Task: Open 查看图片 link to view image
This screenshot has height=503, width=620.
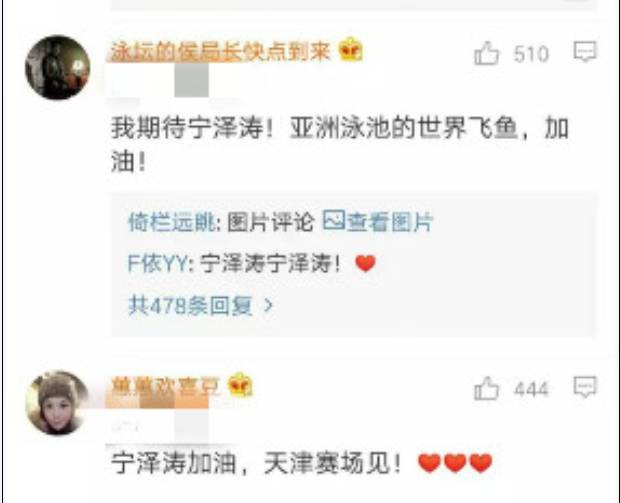Action: (390, 221)
